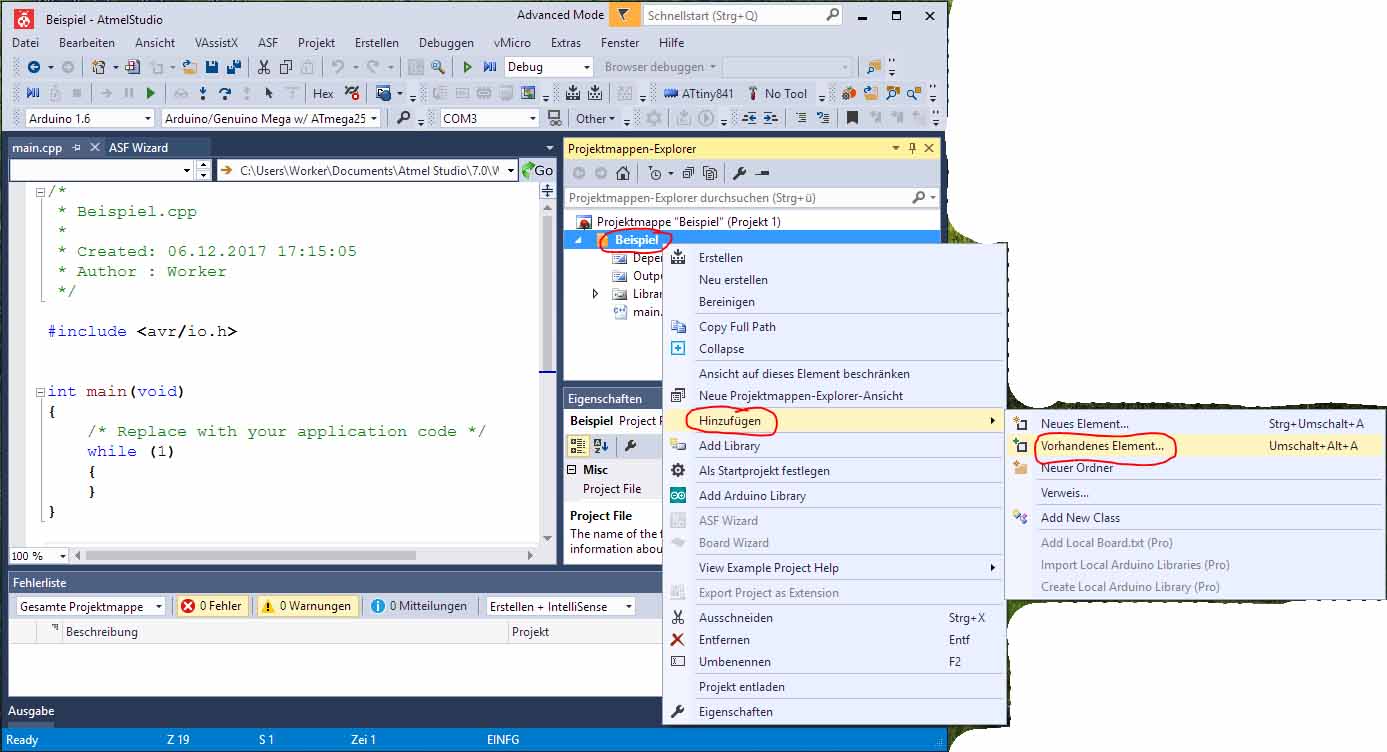
Task: Click the Alphabetical sort icon in Eigenschaften
Action: tap(601, 445)
